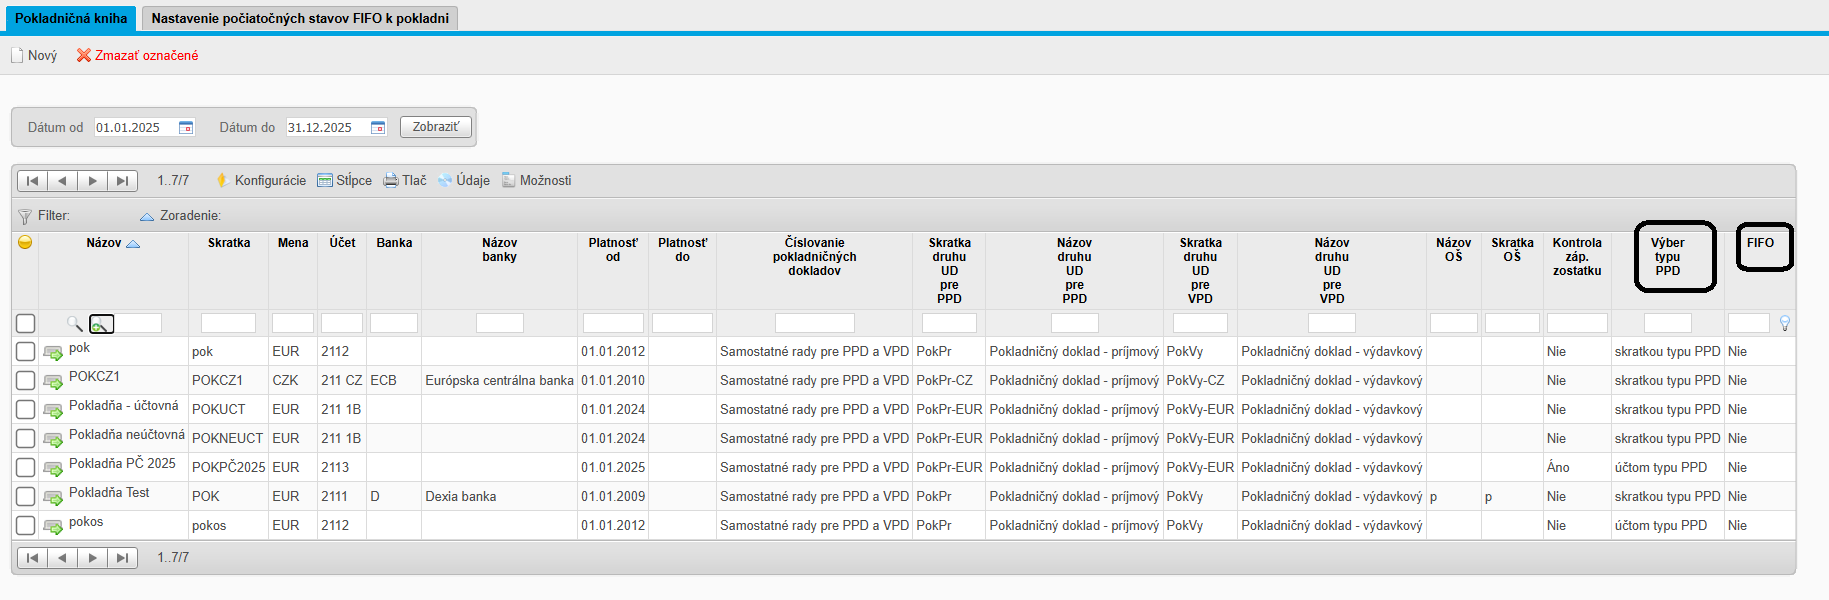Open the Dátum od calendar picker
The image size is (1829, 600).
[186, 128]
